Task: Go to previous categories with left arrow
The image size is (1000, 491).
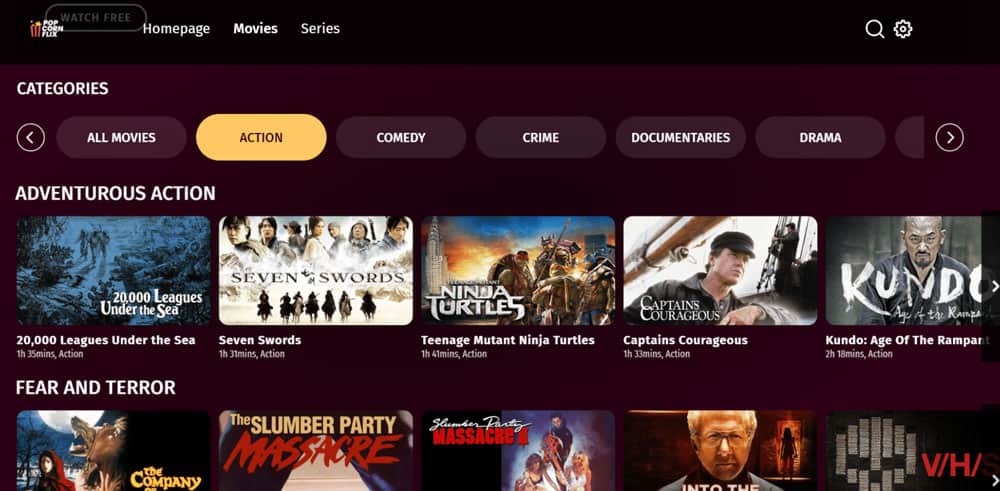Action: click(31, 137)
